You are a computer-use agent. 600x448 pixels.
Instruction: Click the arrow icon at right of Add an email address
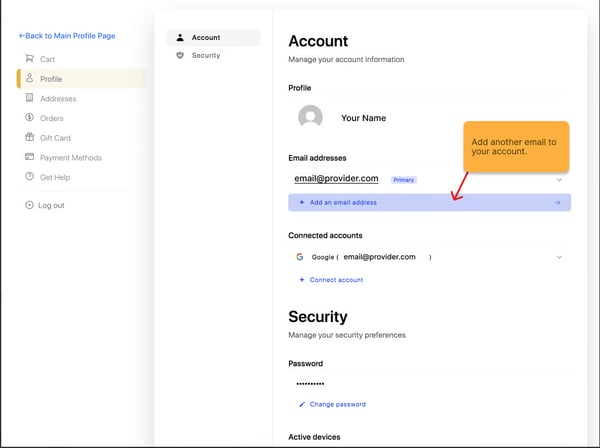[x=557, y=203]
